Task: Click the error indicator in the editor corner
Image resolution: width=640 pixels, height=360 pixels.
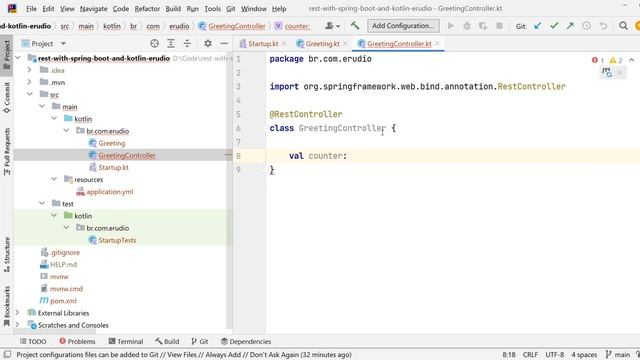Action: point(598,60)
